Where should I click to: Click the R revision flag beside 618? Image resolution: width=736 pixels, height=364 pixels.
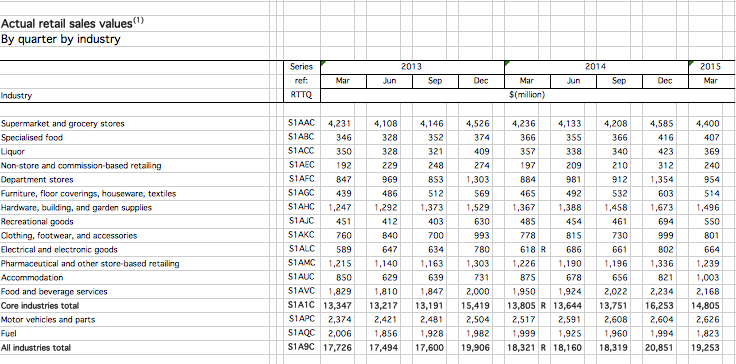click(x=543, y=249)
